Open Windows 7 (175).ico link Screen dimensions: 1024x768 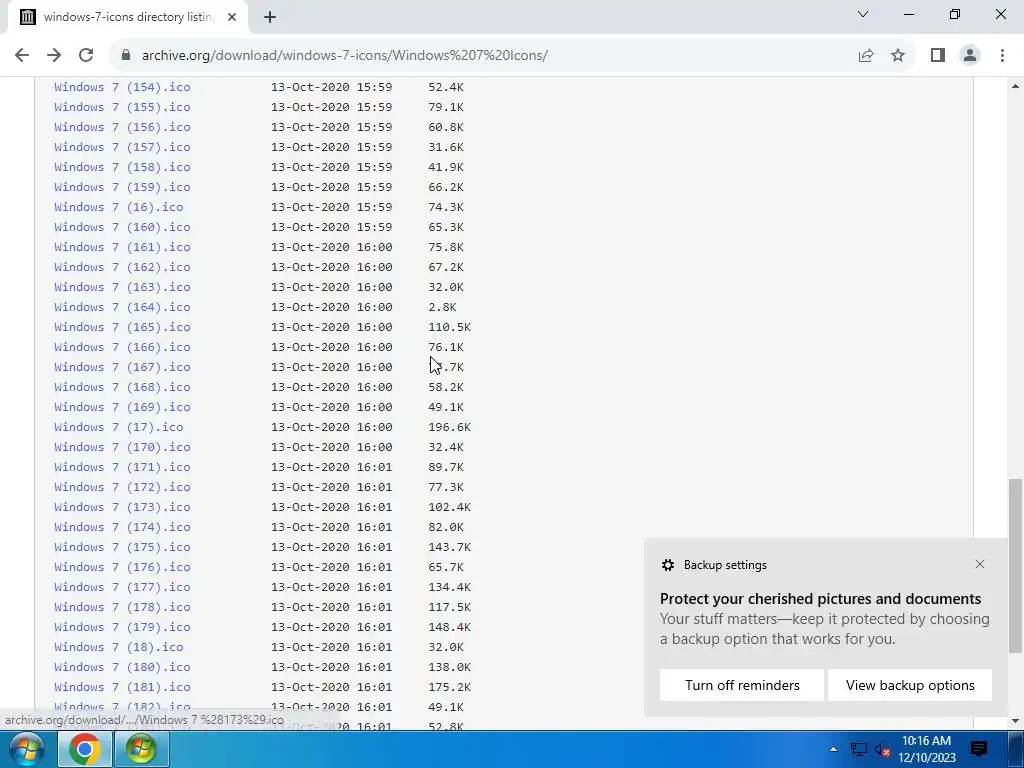(122, 547)
